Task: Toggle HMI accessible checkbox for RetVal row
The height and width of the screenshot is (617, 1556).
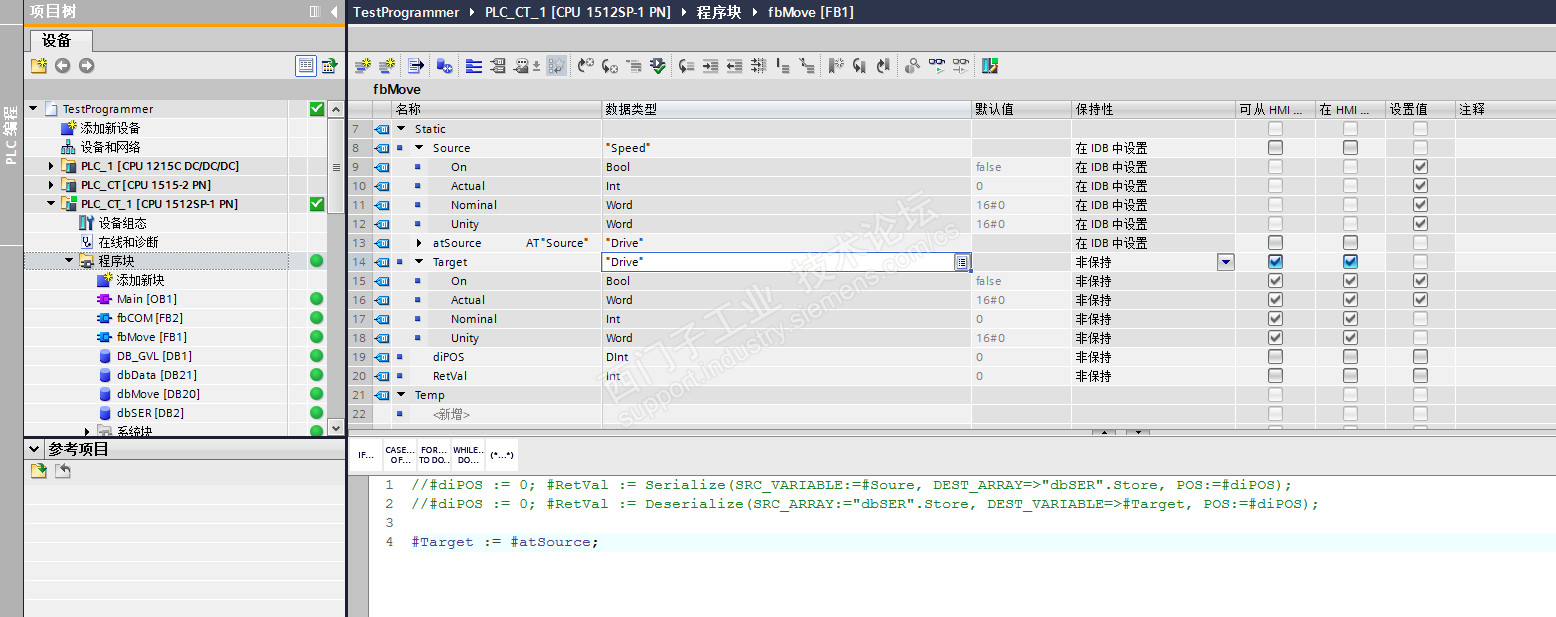Action: [x=1275, y=376]
